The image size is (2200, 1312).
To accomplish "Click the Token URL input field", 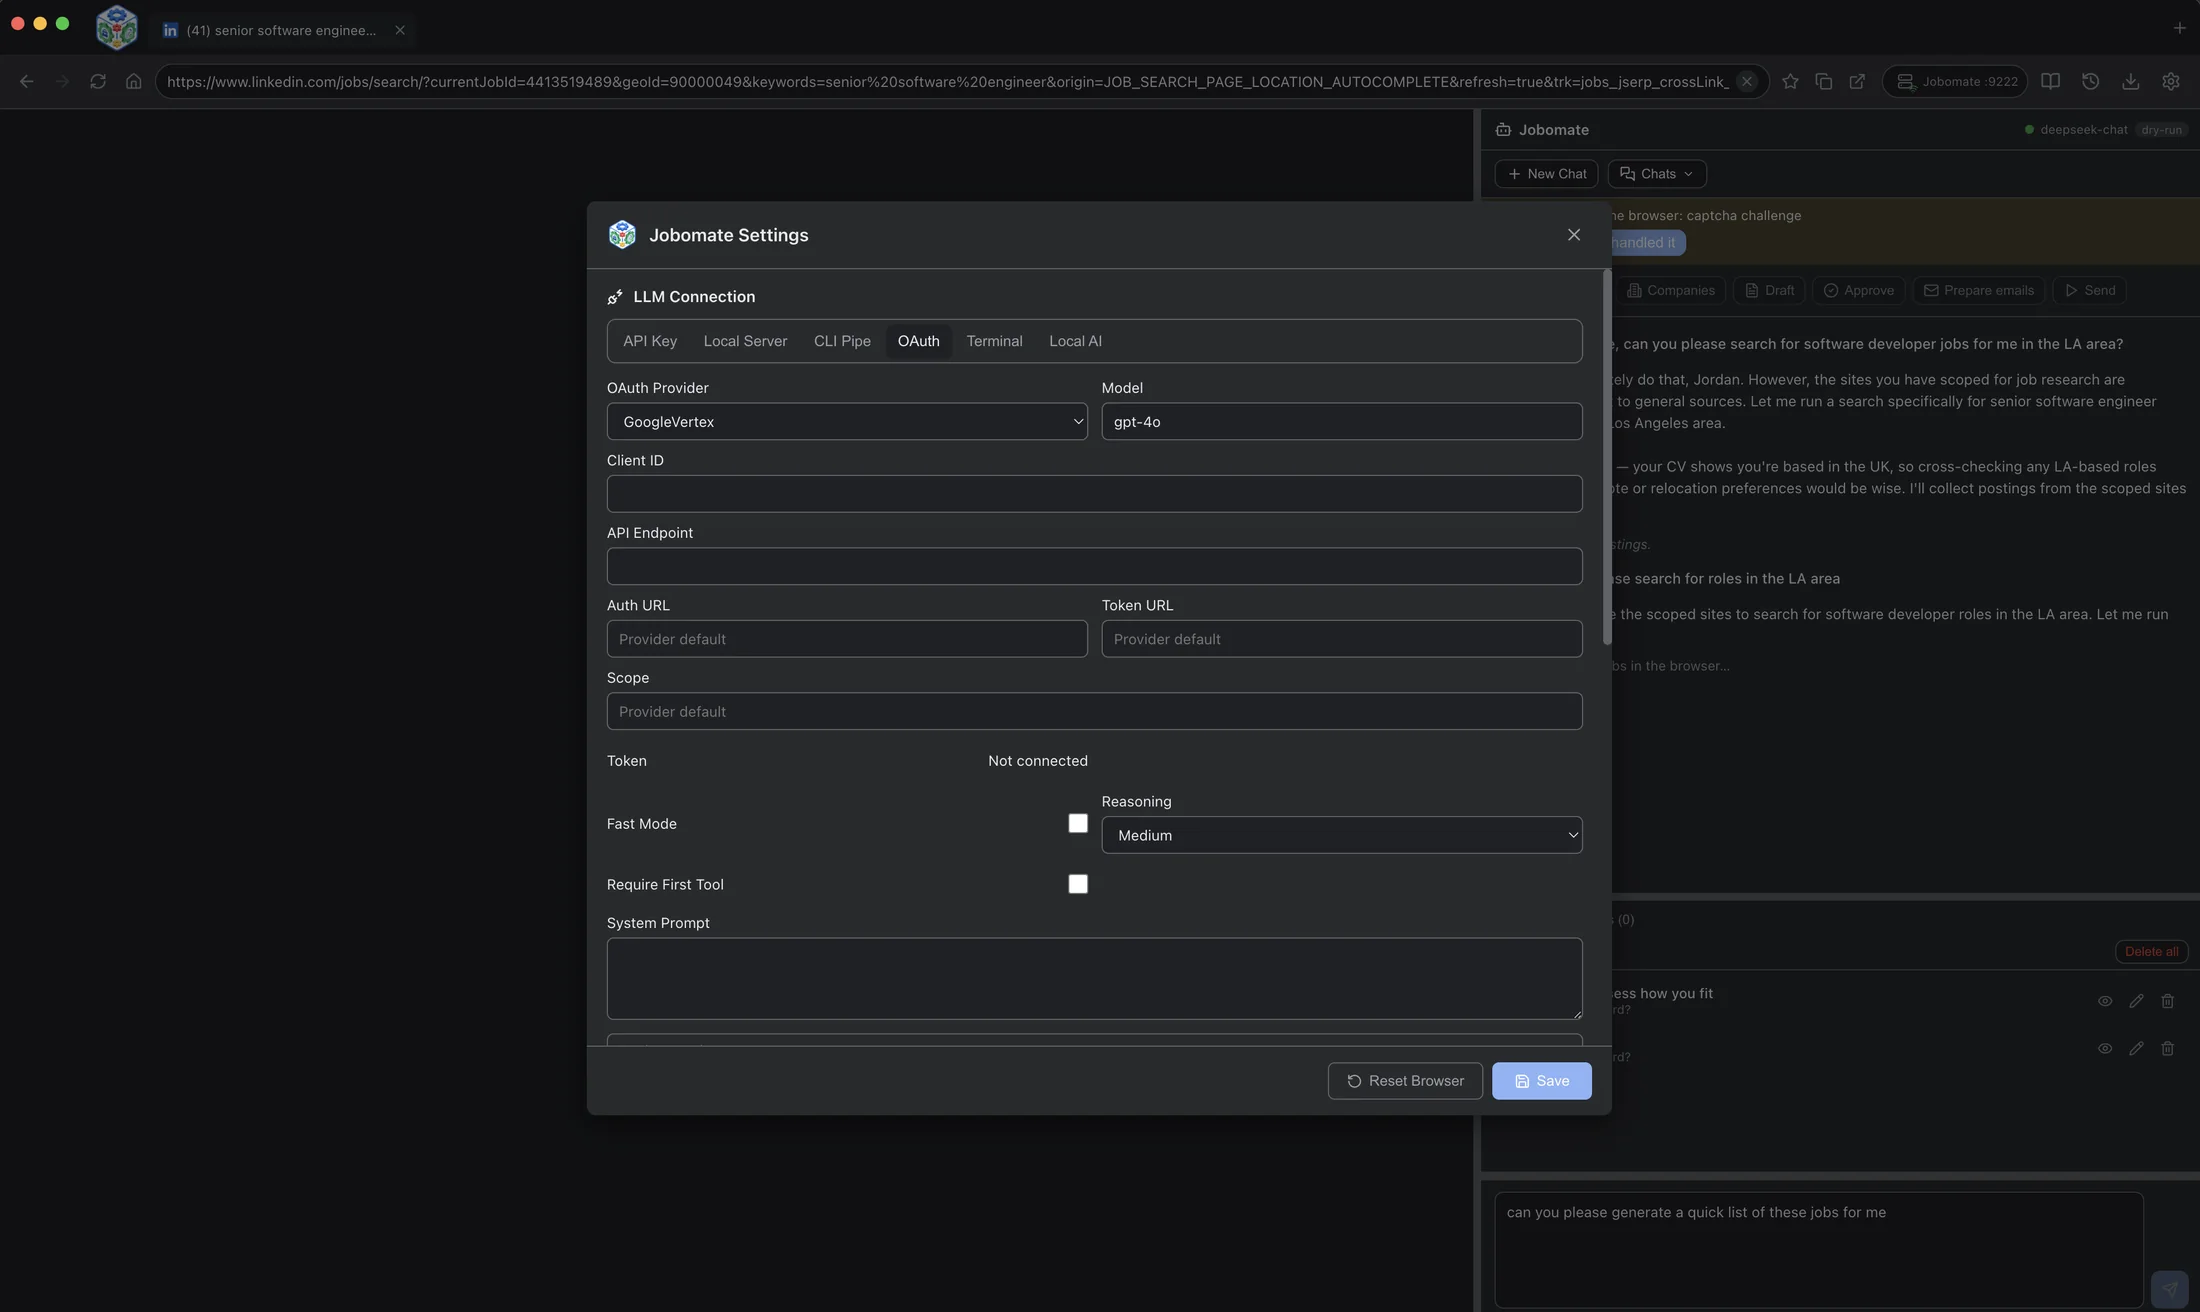I will [1342, 639].
